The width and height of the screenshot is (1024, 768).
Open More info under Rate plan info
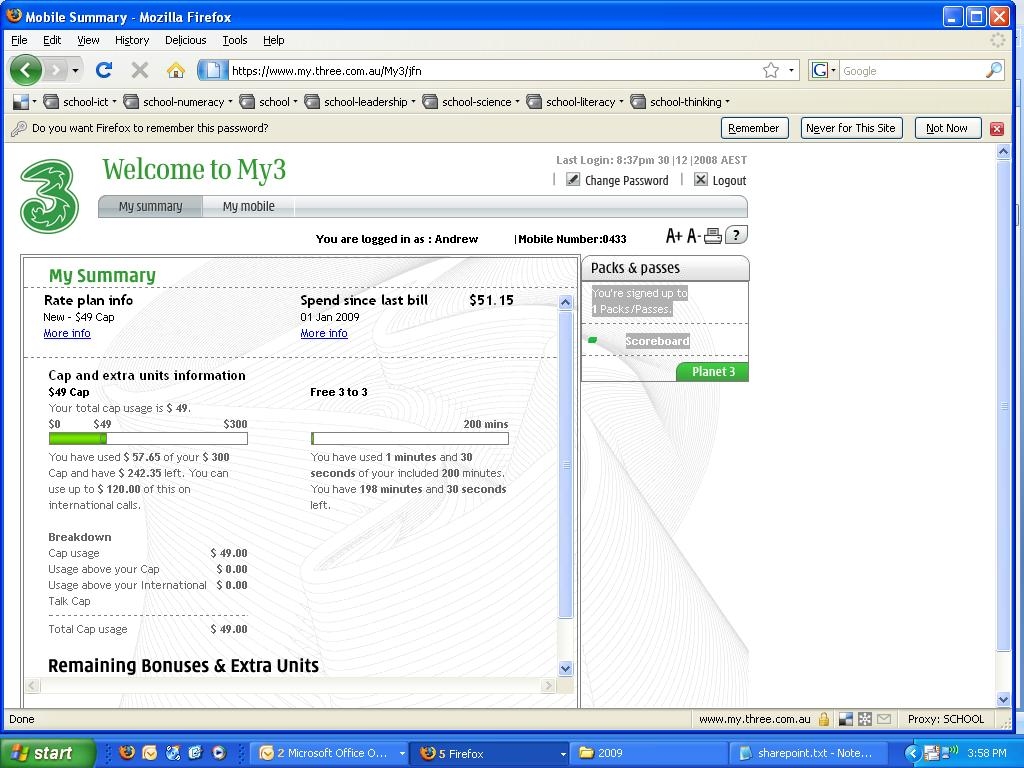pyautogui.click(x=67, y=333)
